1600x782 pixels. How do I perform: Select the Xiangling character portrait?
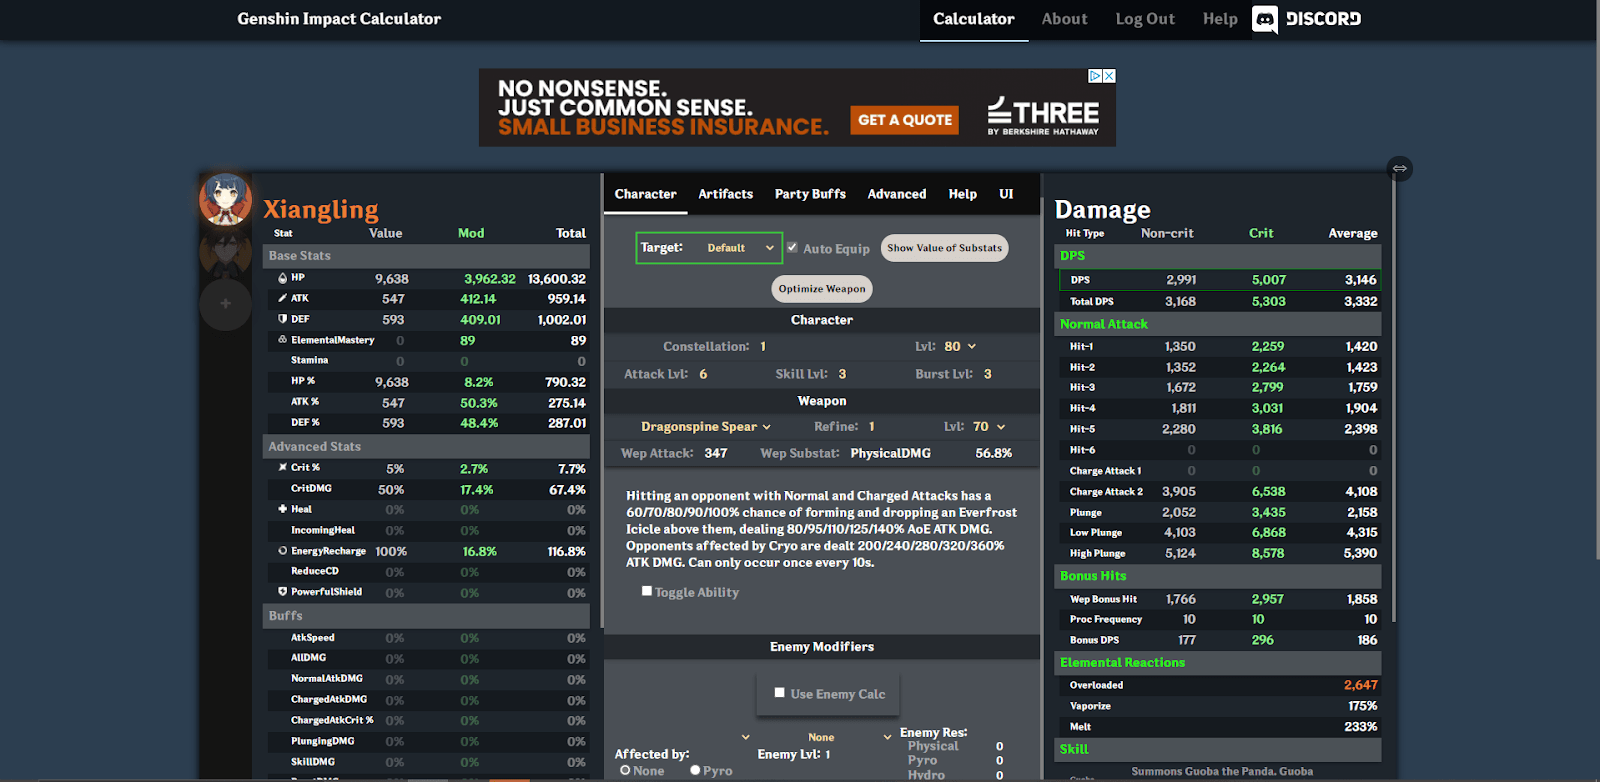225,199
